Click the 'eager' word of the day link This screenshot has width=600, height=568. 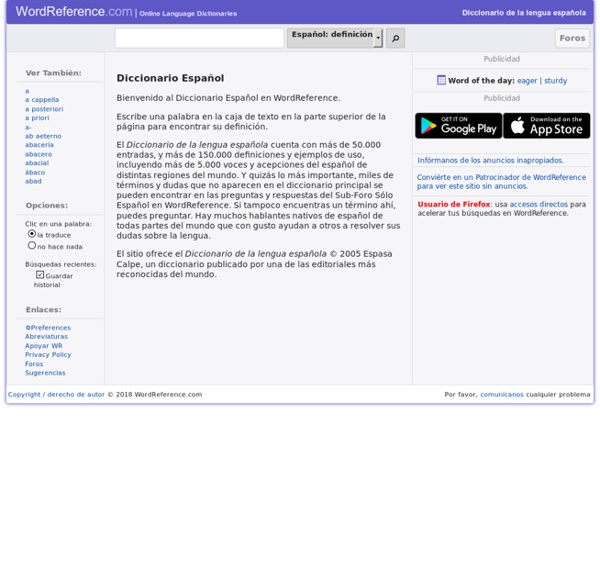527,81
